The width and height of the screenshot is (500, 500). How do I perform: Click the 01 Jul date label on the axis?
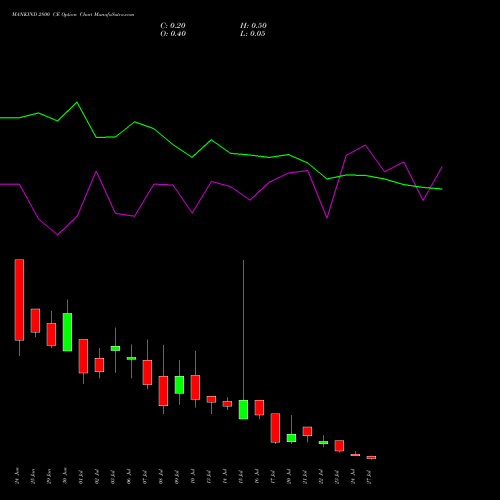81,477
